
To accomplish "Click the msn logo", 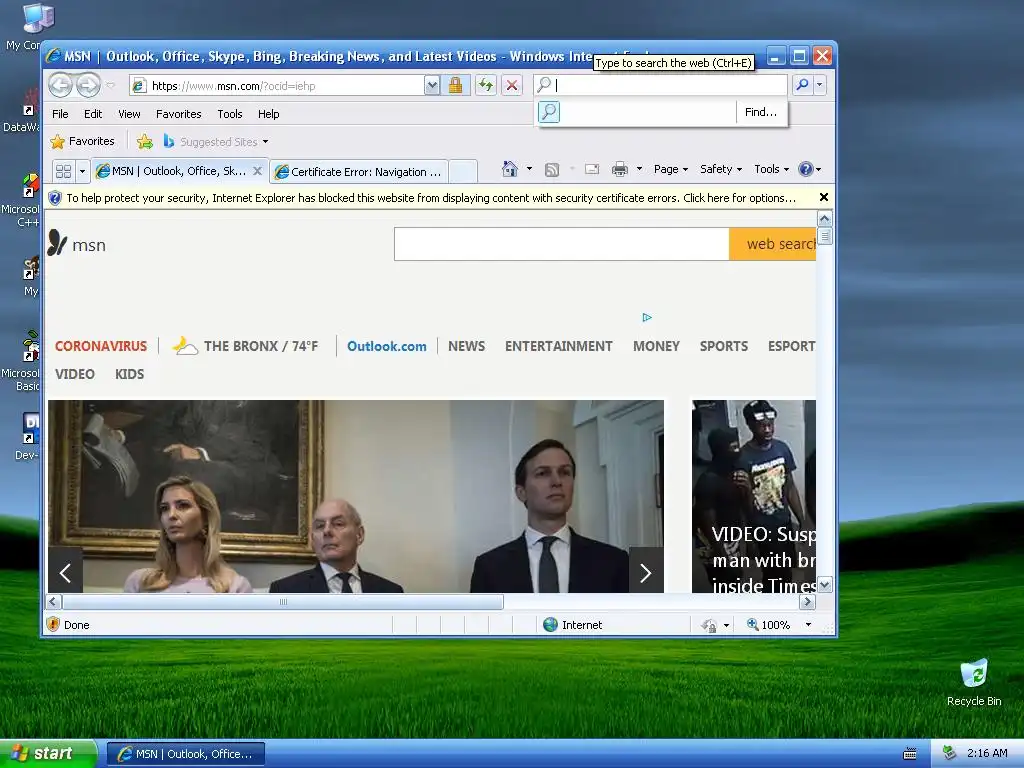I will pyautogui.click(x=77, y=243).
